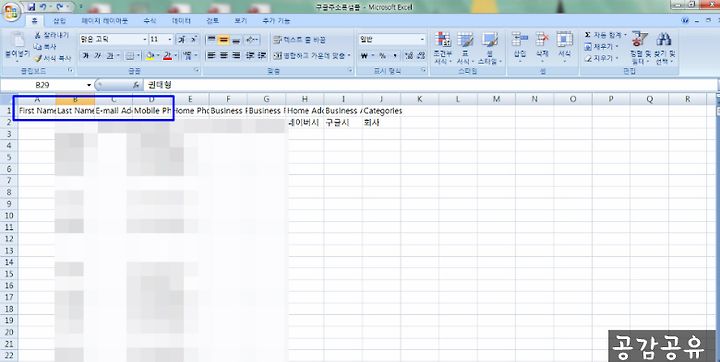This screenshot has width=720, height=362.
Task: Toggle bold formatting
Action: (x=85, y=56)
